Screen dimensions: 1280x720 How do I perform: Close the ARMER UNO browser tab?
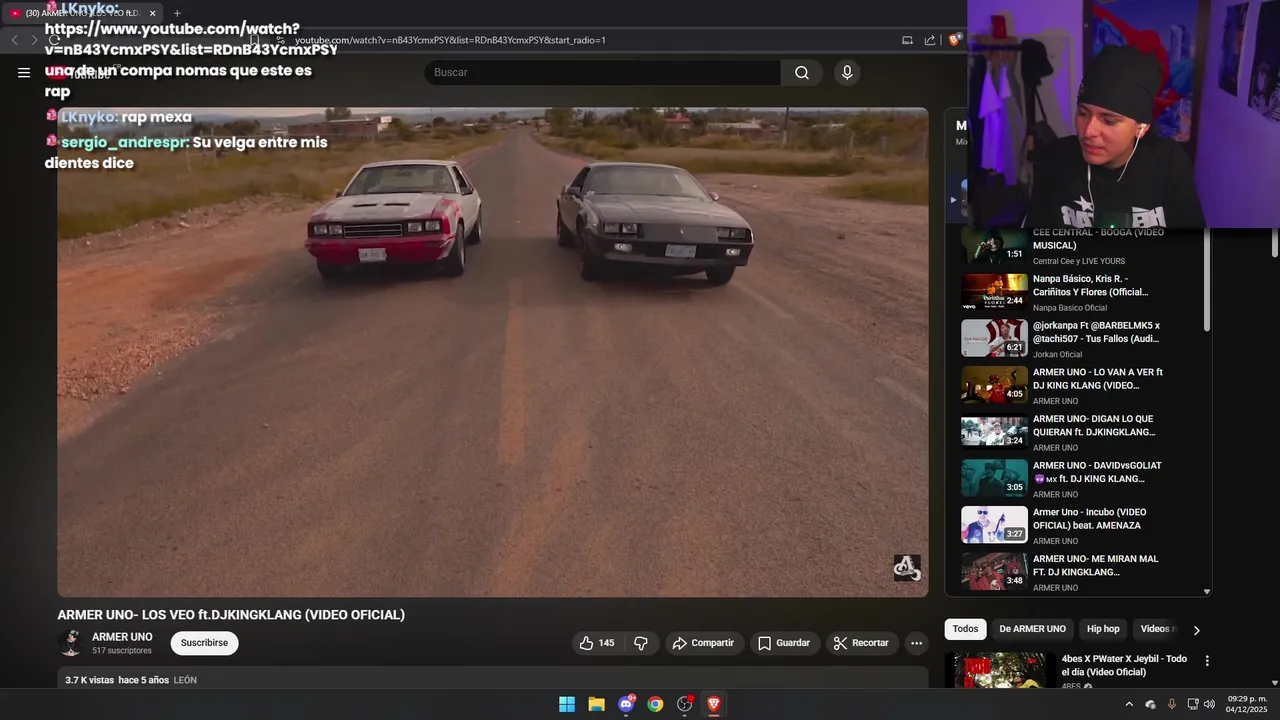(153, 13)
